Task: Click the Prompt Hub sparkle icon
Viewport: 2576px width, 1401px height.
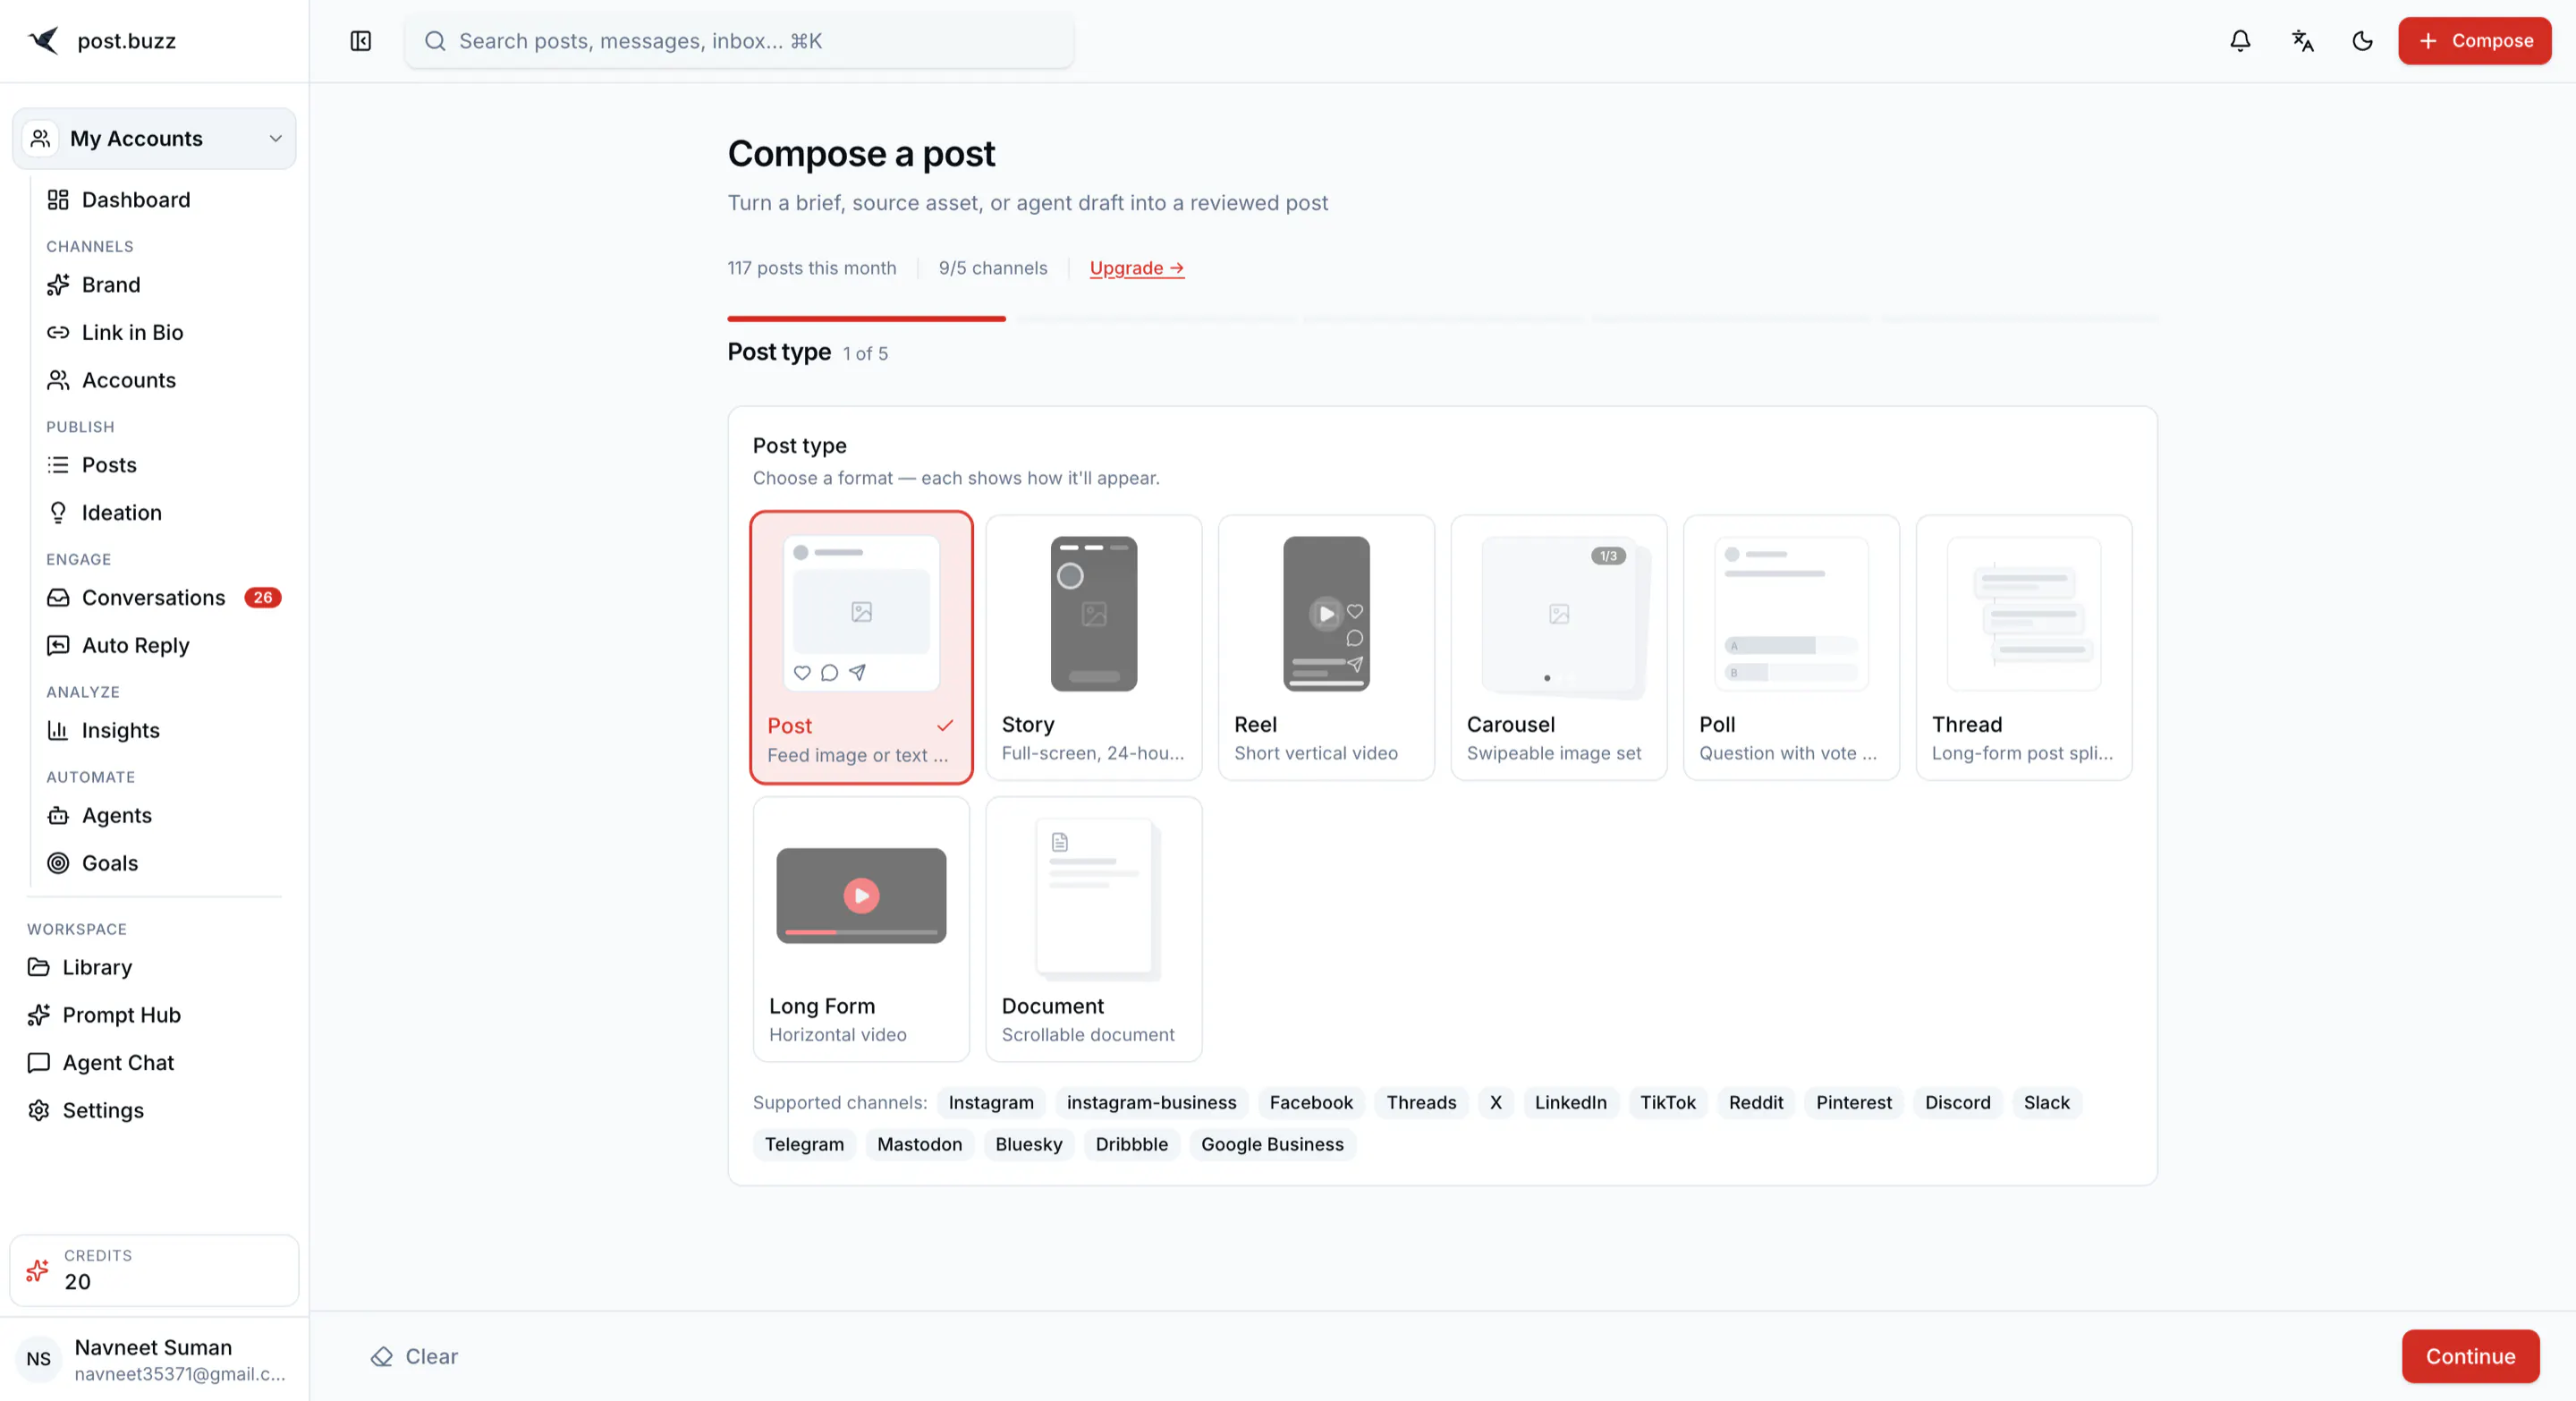Action: point(39,1015)
